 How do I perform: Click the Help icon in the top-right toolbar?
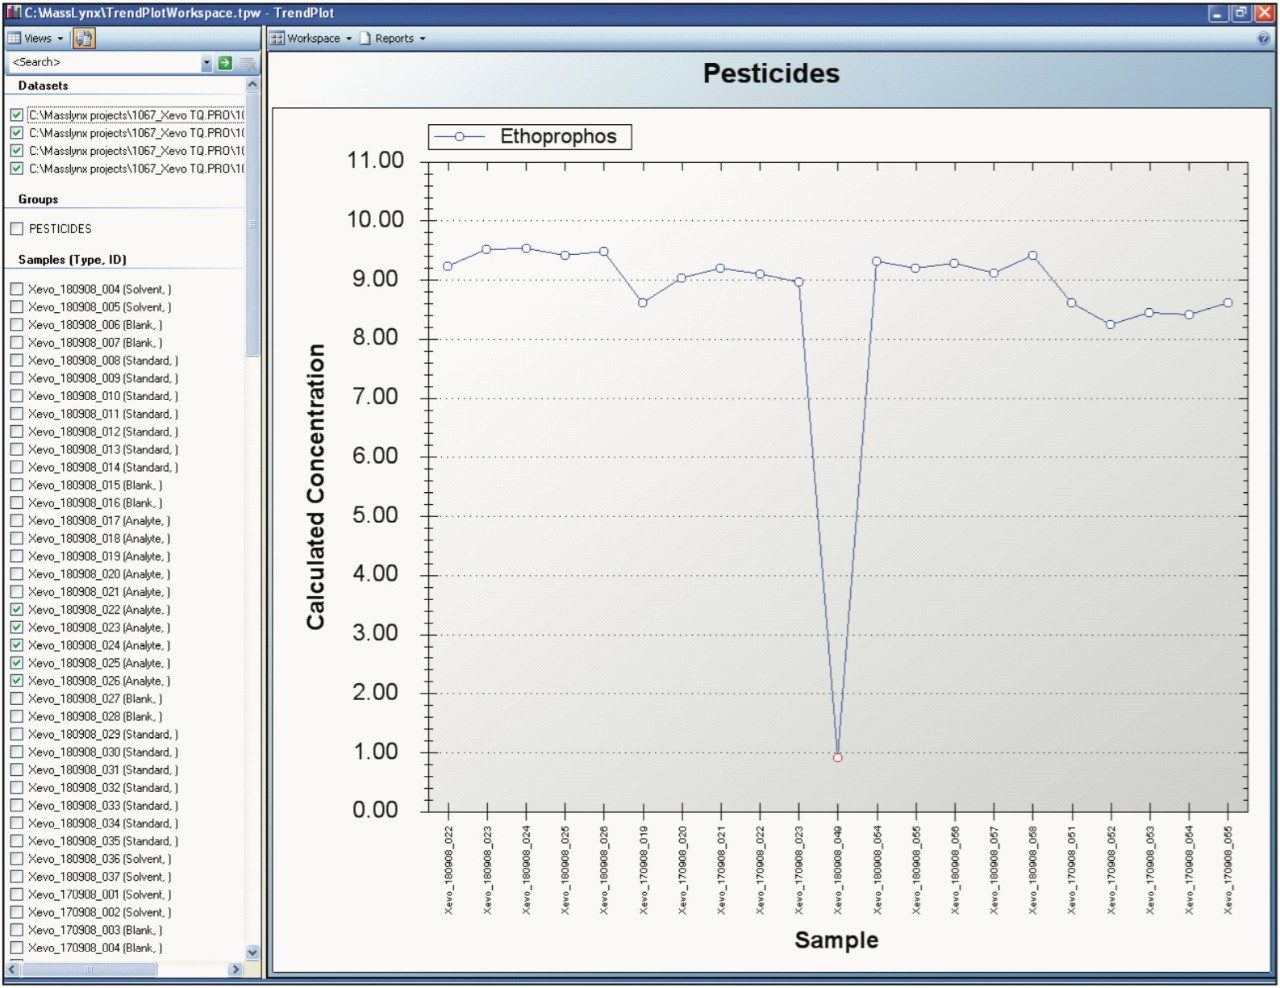point(1262,38)
